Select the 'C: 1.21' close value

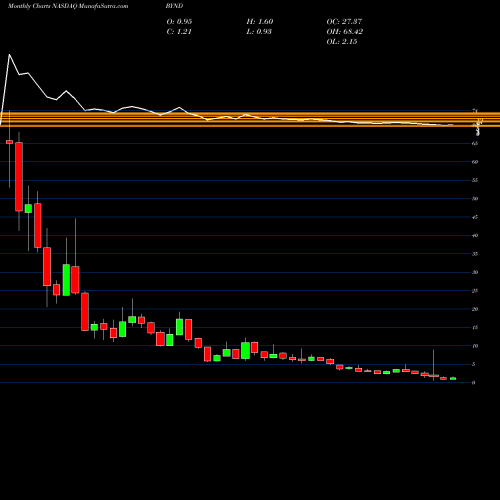[x=179, y=31]
